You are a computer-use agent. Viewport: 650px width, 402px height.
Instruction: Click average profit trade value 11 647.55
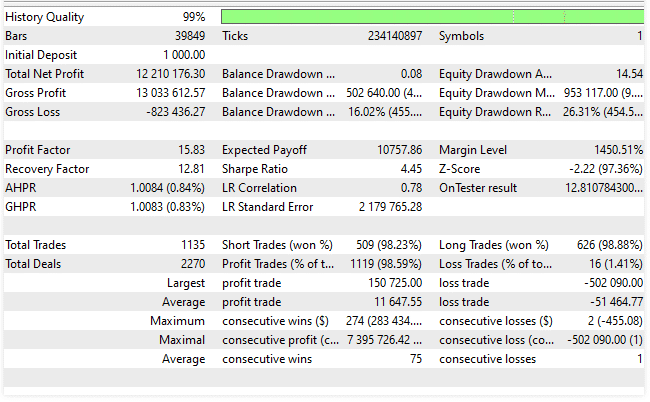click(398, 302)
